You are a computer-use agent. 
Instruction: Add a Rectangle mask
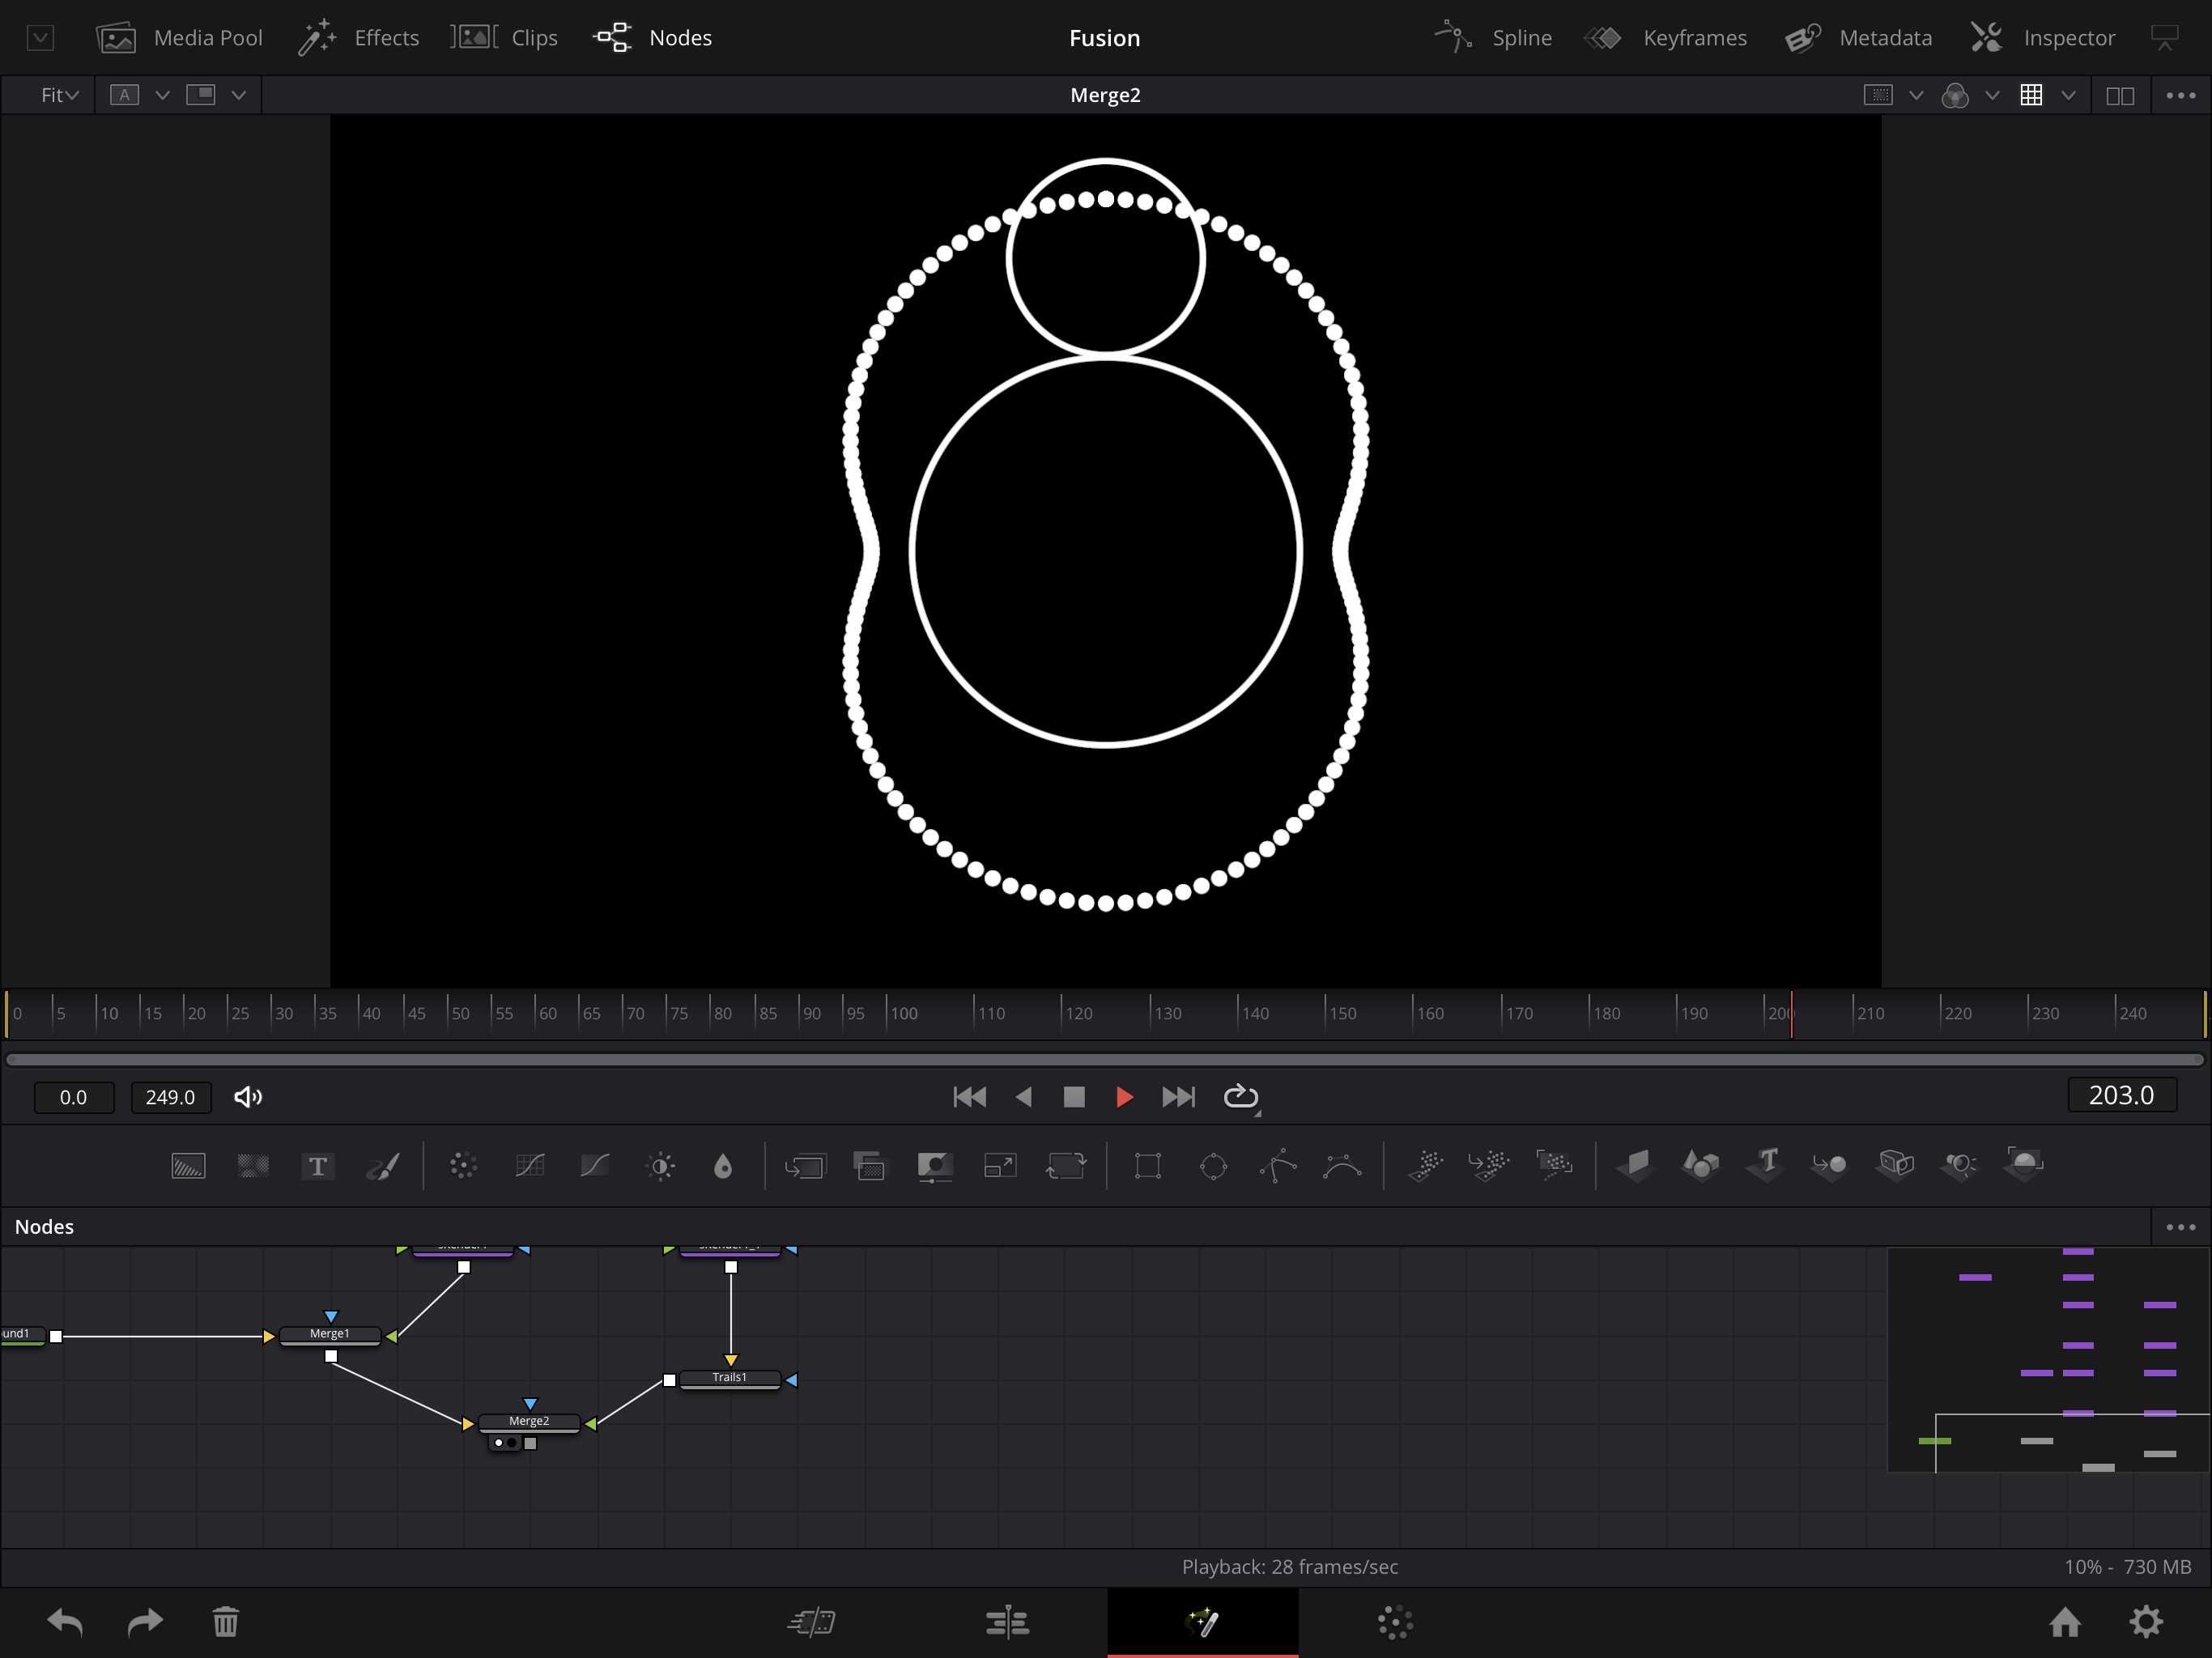tap(1148, 1166)
